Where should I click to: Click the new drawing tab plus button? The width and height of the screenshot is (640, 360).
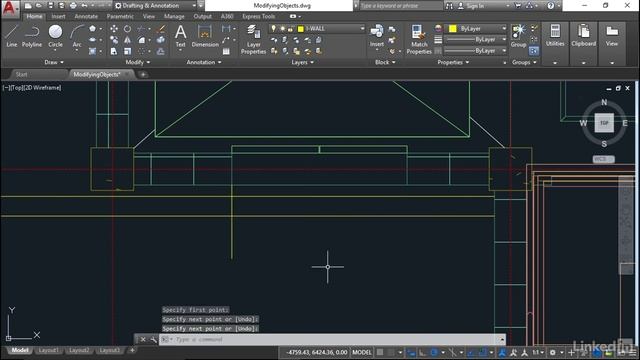pos(143,74)
